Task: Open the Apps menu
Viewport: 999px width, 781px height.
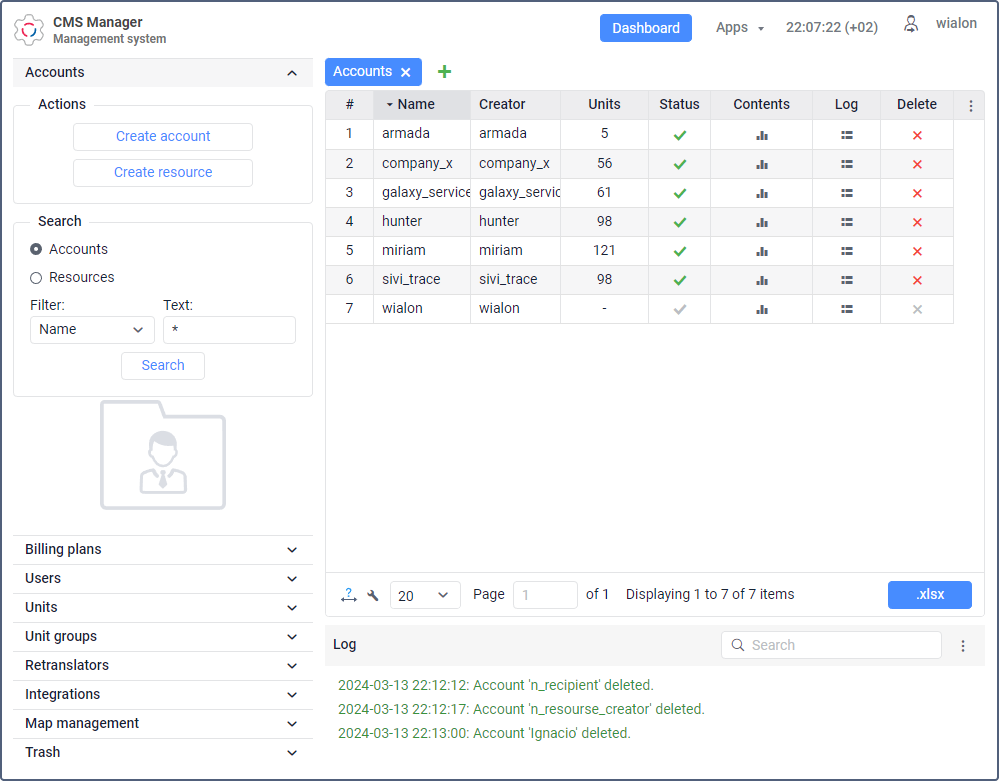Action: click(739, 28)
